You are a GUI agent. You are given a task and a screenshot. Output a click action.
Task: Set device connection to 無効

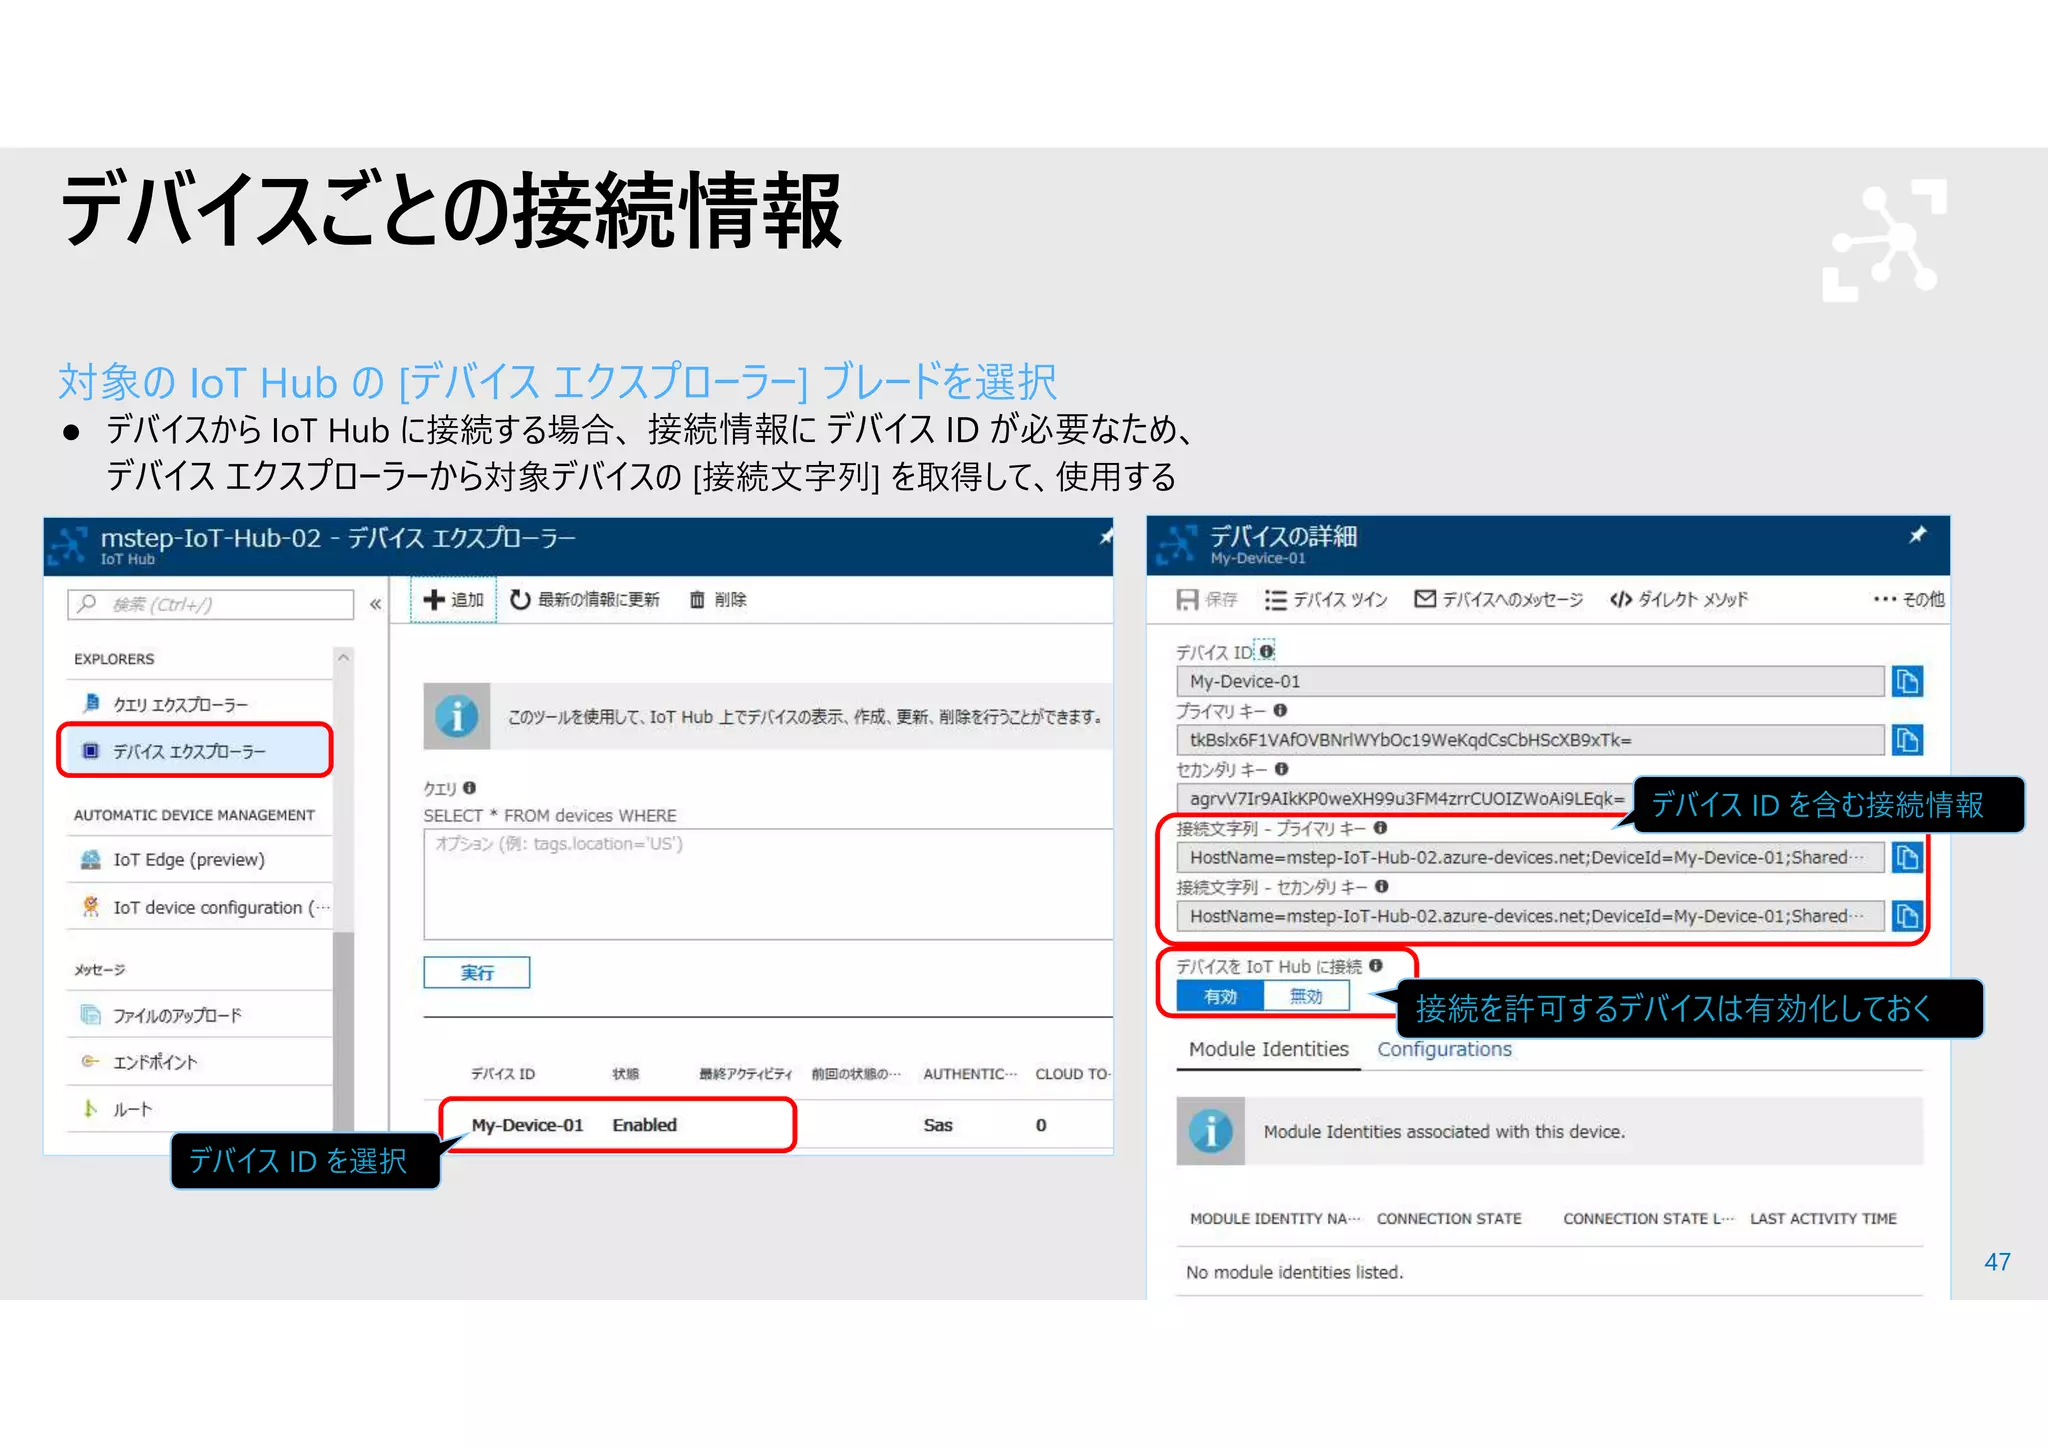pyautogui.click(x=1306, y=996)
